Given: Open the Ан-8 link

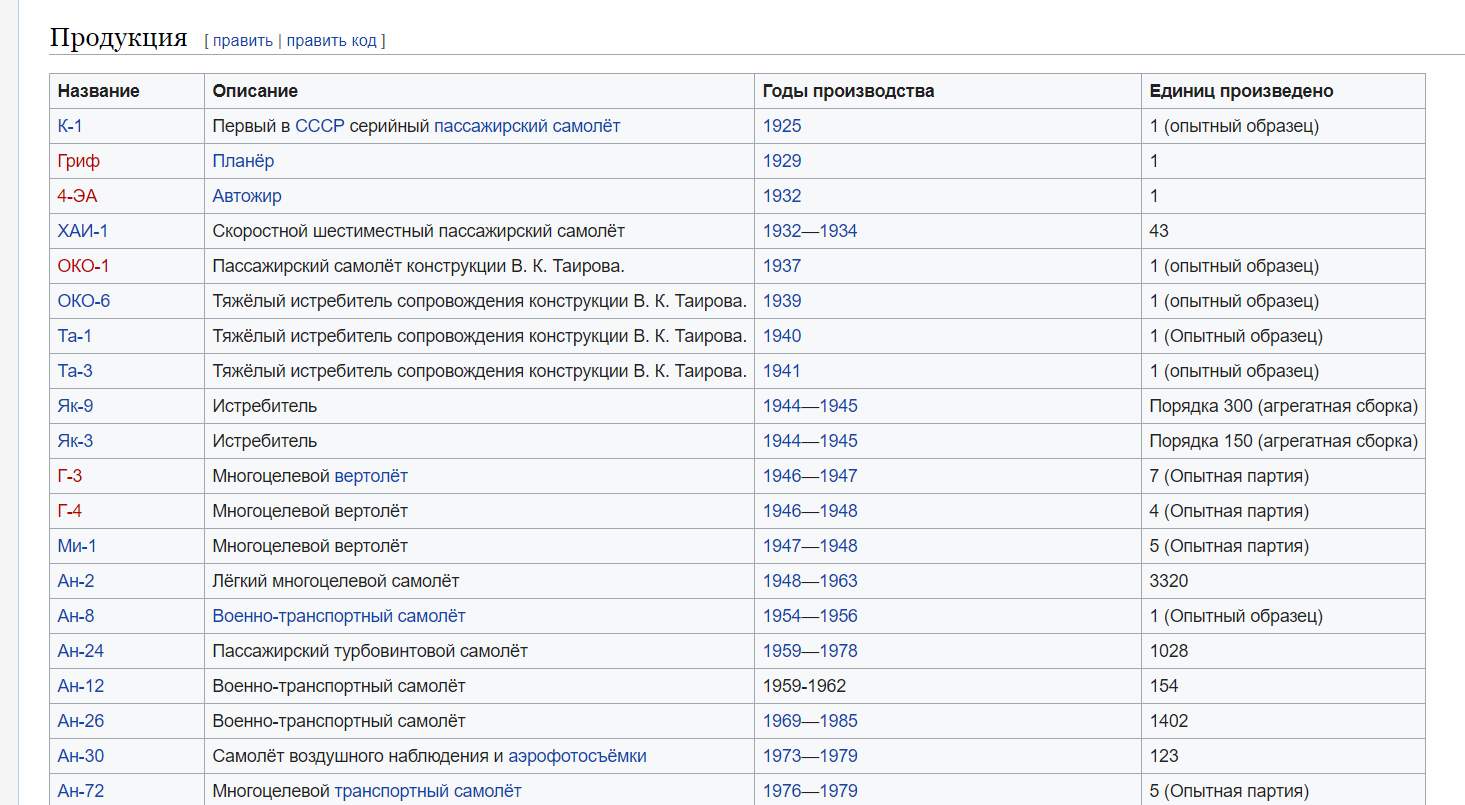Looking at the screenshot, I should point(76,616).
